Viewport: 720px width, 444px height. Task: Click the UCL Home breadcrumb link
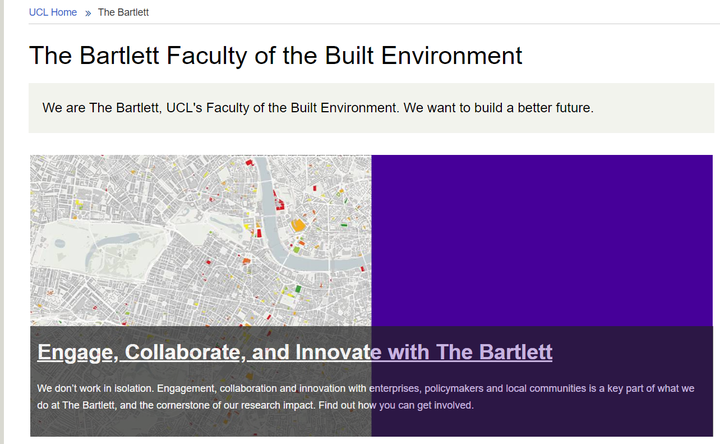click(52, 12)
